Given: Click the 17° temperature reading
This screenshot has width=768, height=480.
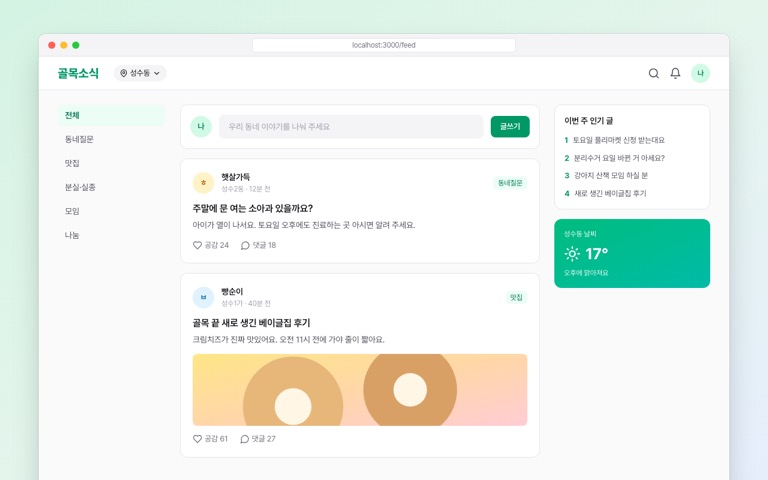Looking at the screenshot, I should click(597, 254).
